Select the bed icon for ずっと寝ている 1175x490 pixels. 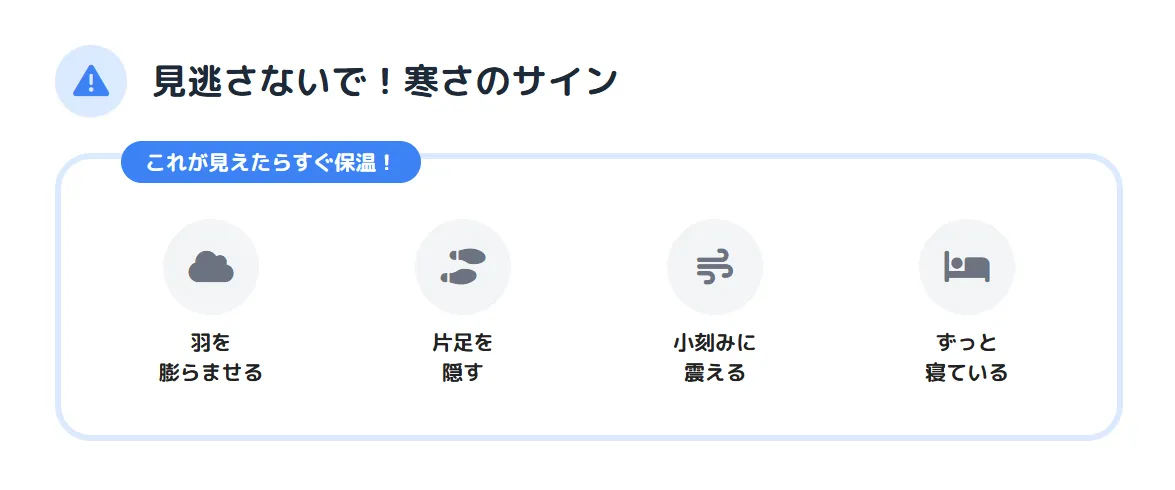(967, 267)
